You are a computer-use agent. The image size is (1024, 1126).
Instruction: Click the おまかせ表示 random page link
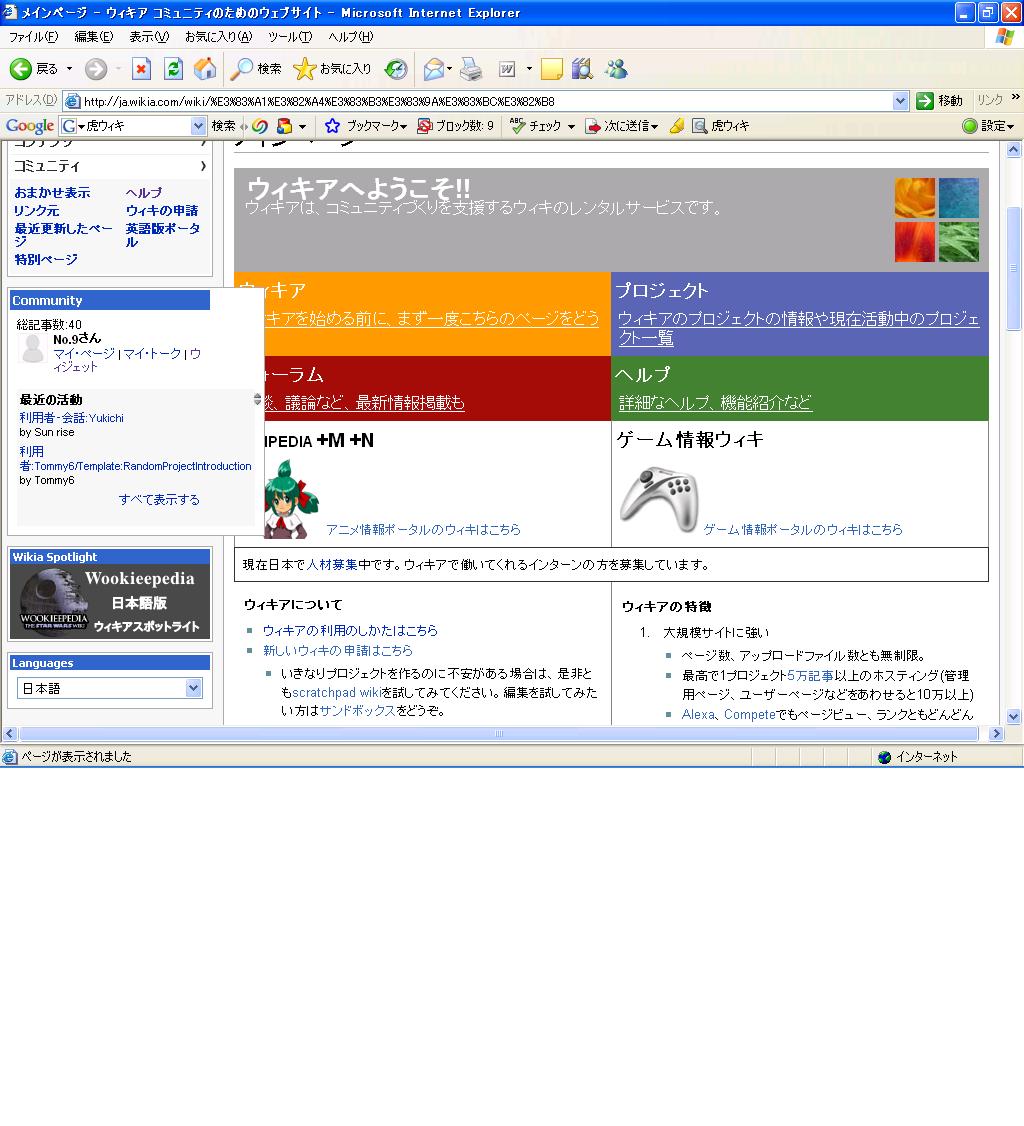pyautogui.click(x=52, y=193)
